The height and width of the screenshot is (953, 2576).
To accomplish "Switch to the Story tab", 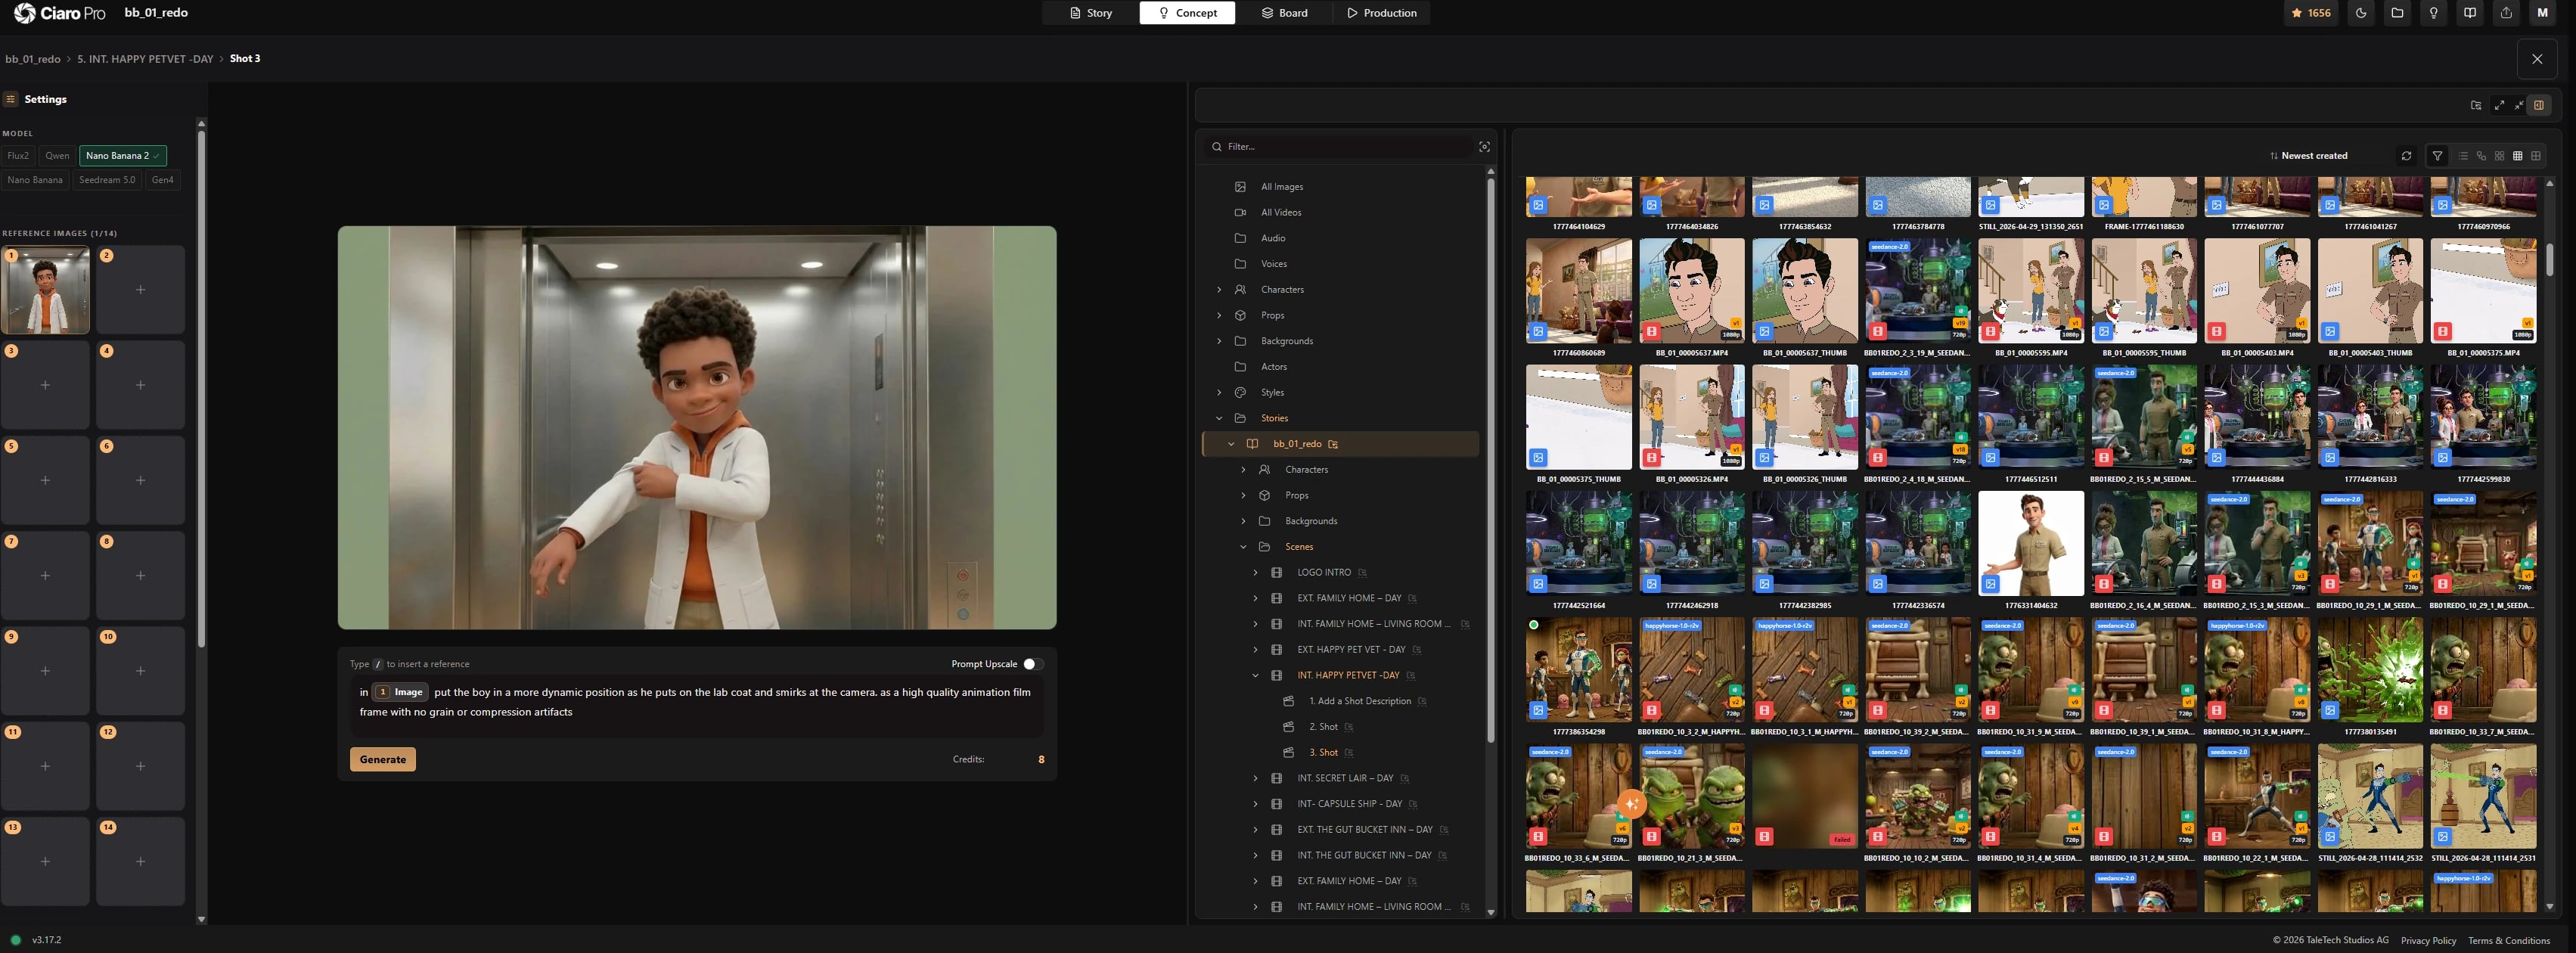I will (1090, 13).
